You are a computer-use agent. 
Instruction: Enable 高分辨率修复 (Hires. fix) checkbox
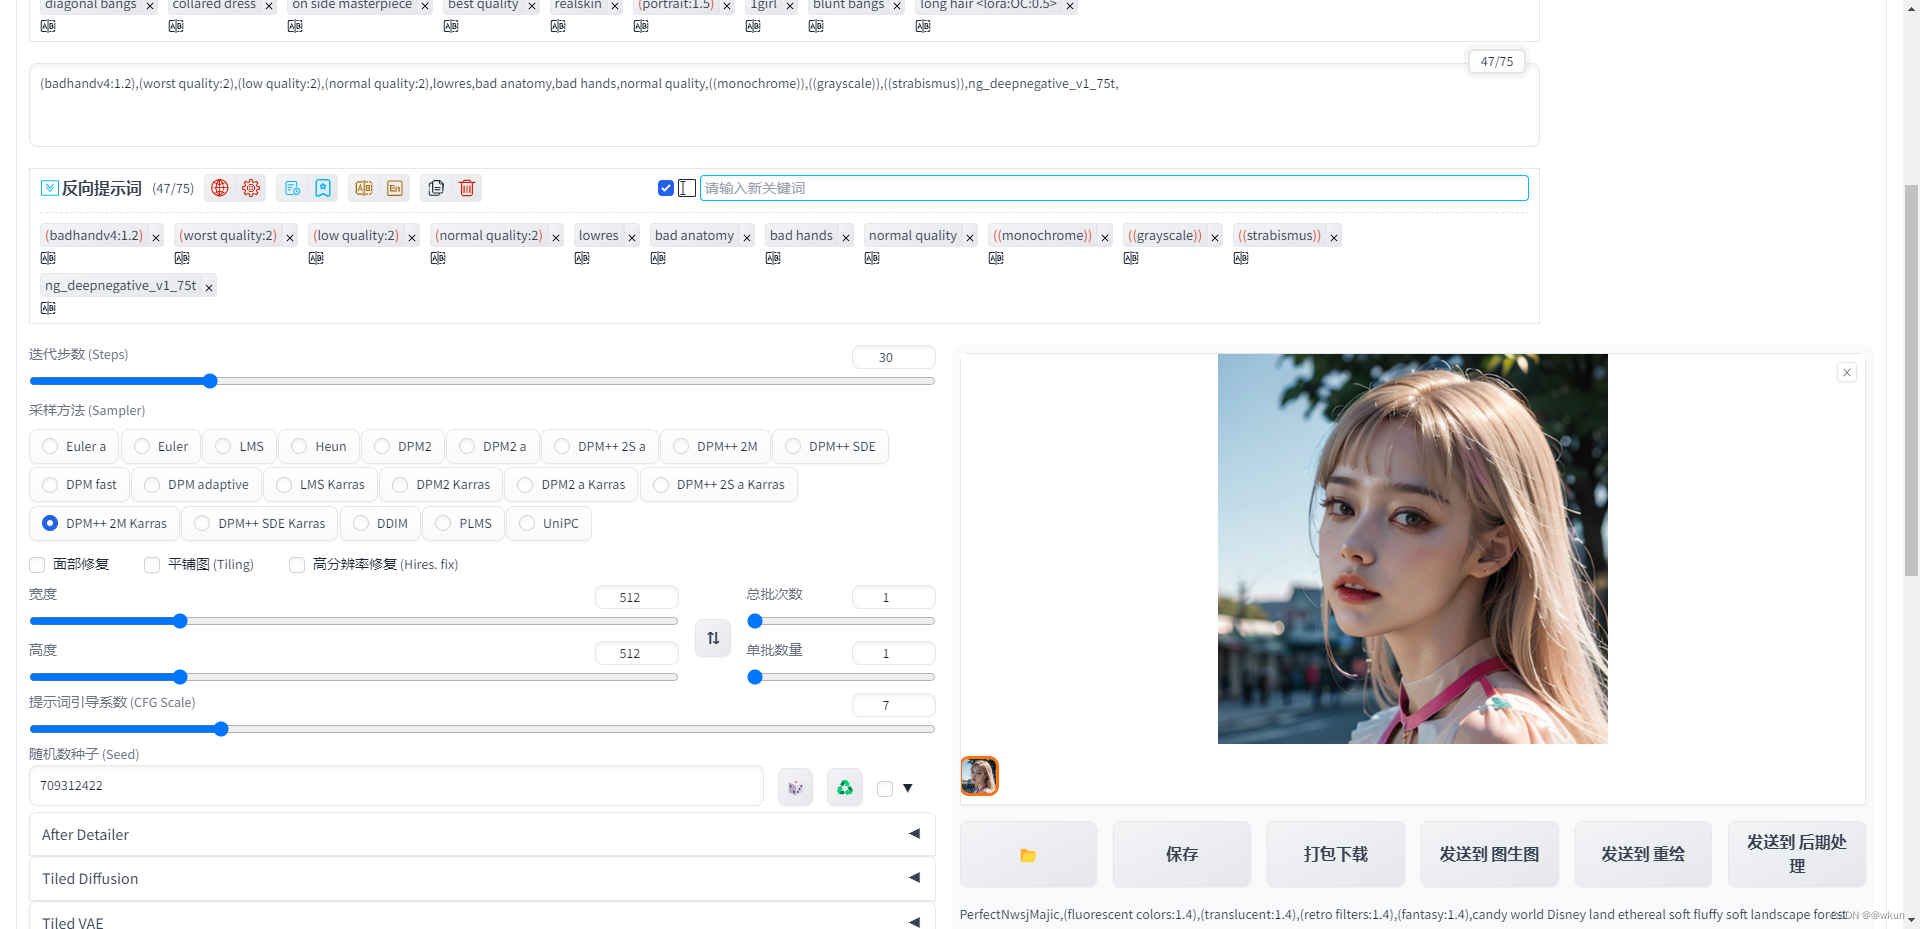pyautogui.click(x=297, y=565)
